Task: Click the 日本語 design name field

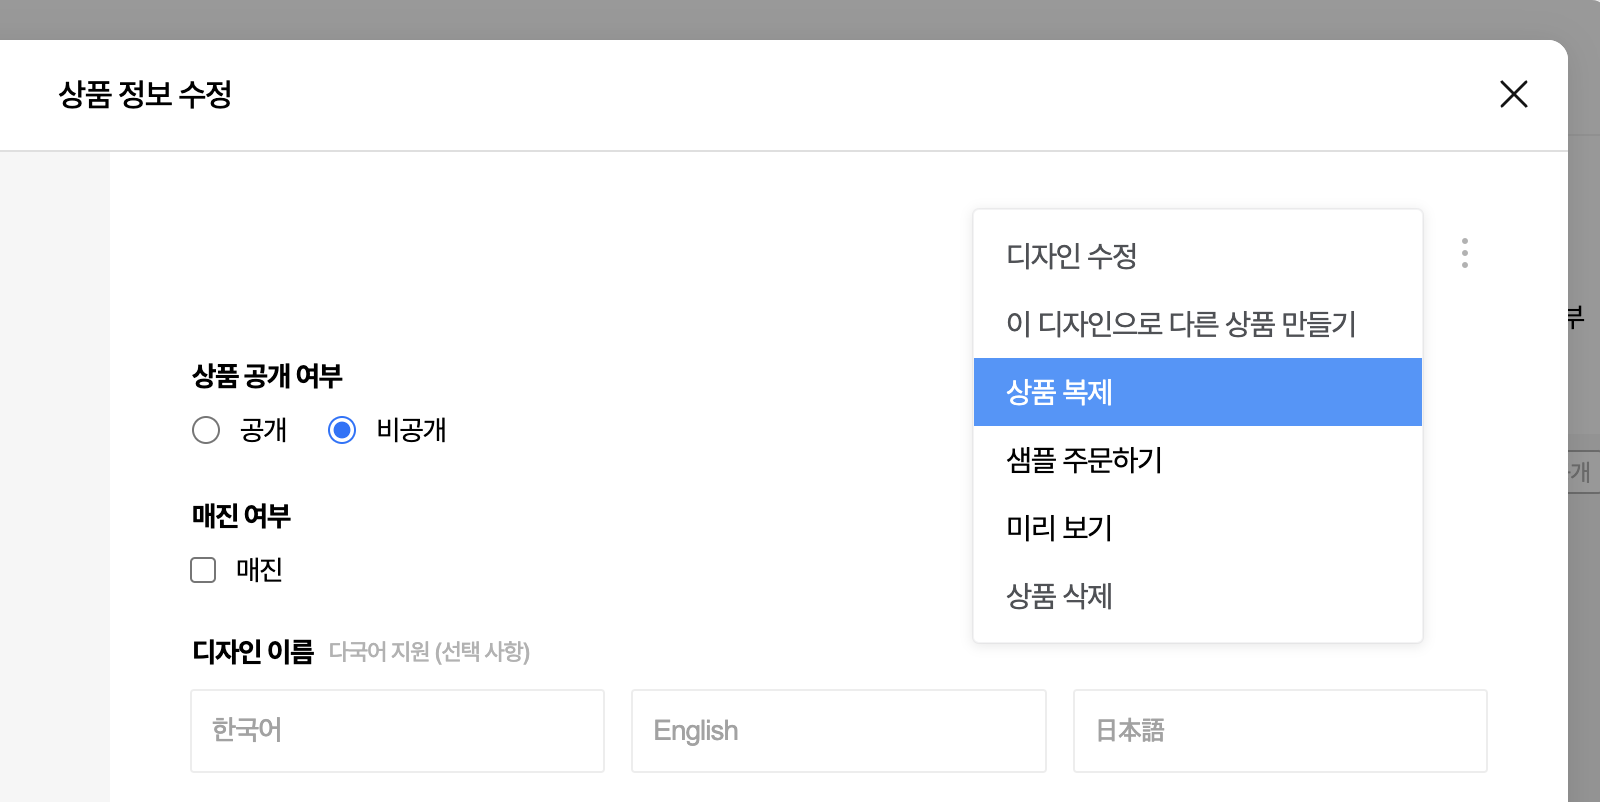Action: (x=1280, y=731)
